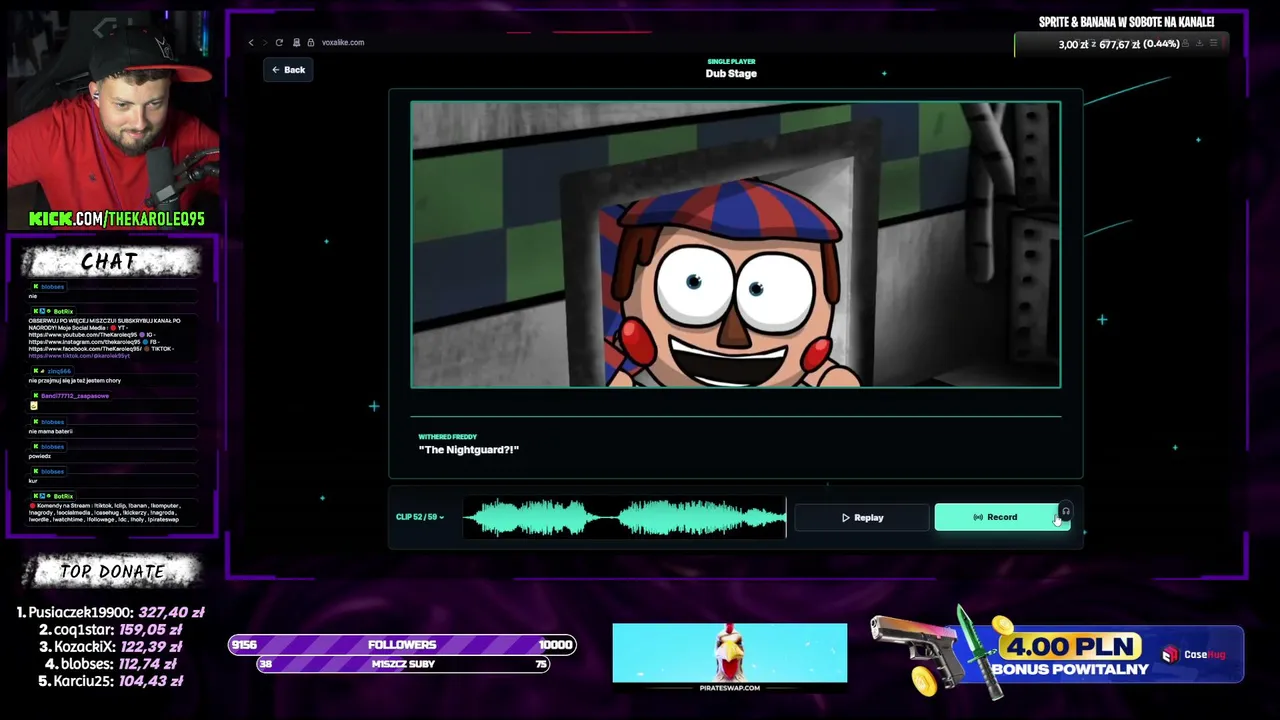Replay the current clip
The width and height of the screenshot is (1280, 720).
(862, 517)
